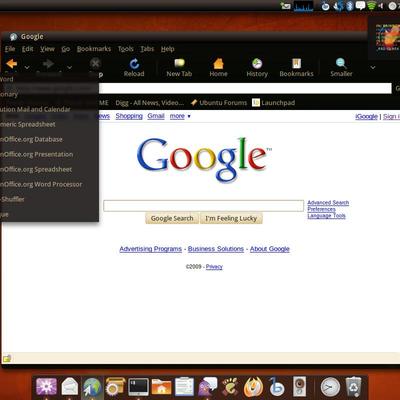The image size is (400, 400).
Task: Open the Tabs menu
Action: [x=147, y=49]
